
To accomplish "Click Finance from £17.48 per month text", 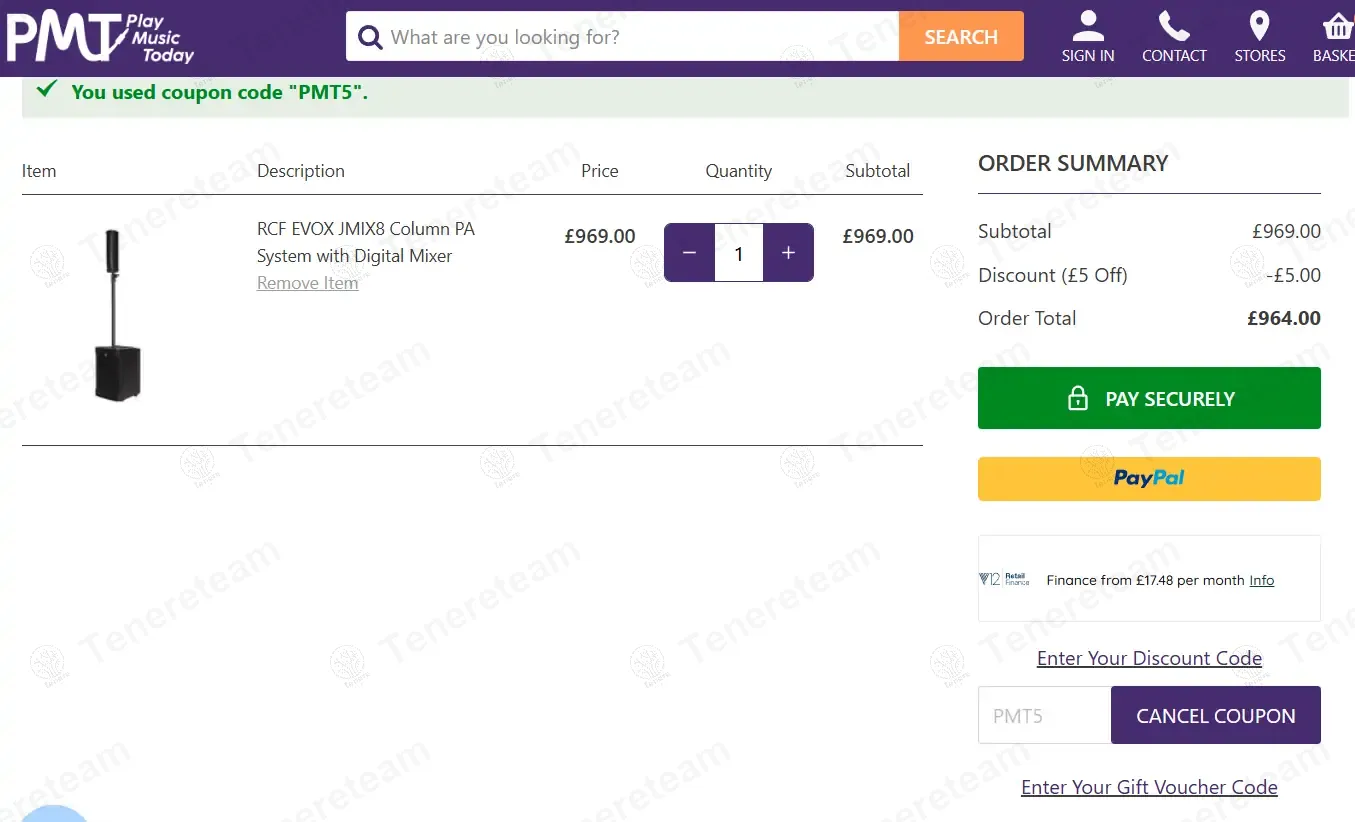I will click(1145, 580).
